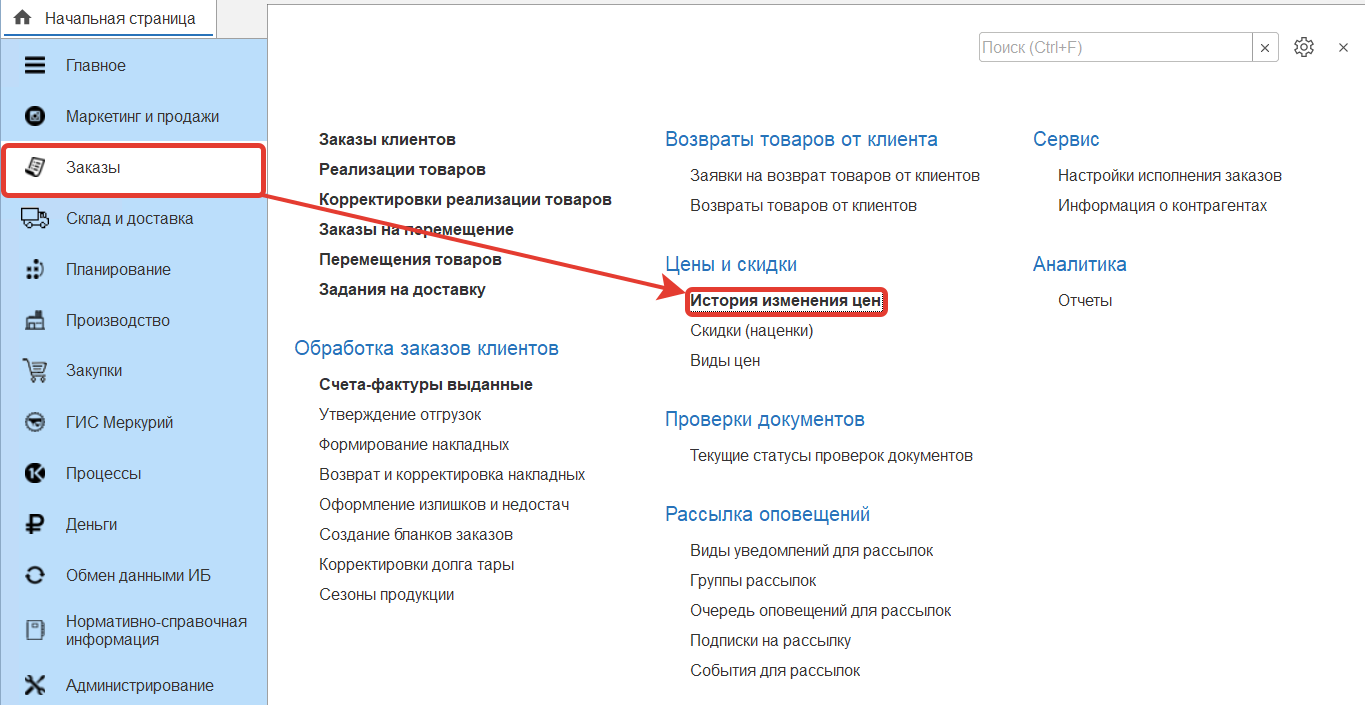Click the Маркетинг и продажи icon

coord(35,117)
